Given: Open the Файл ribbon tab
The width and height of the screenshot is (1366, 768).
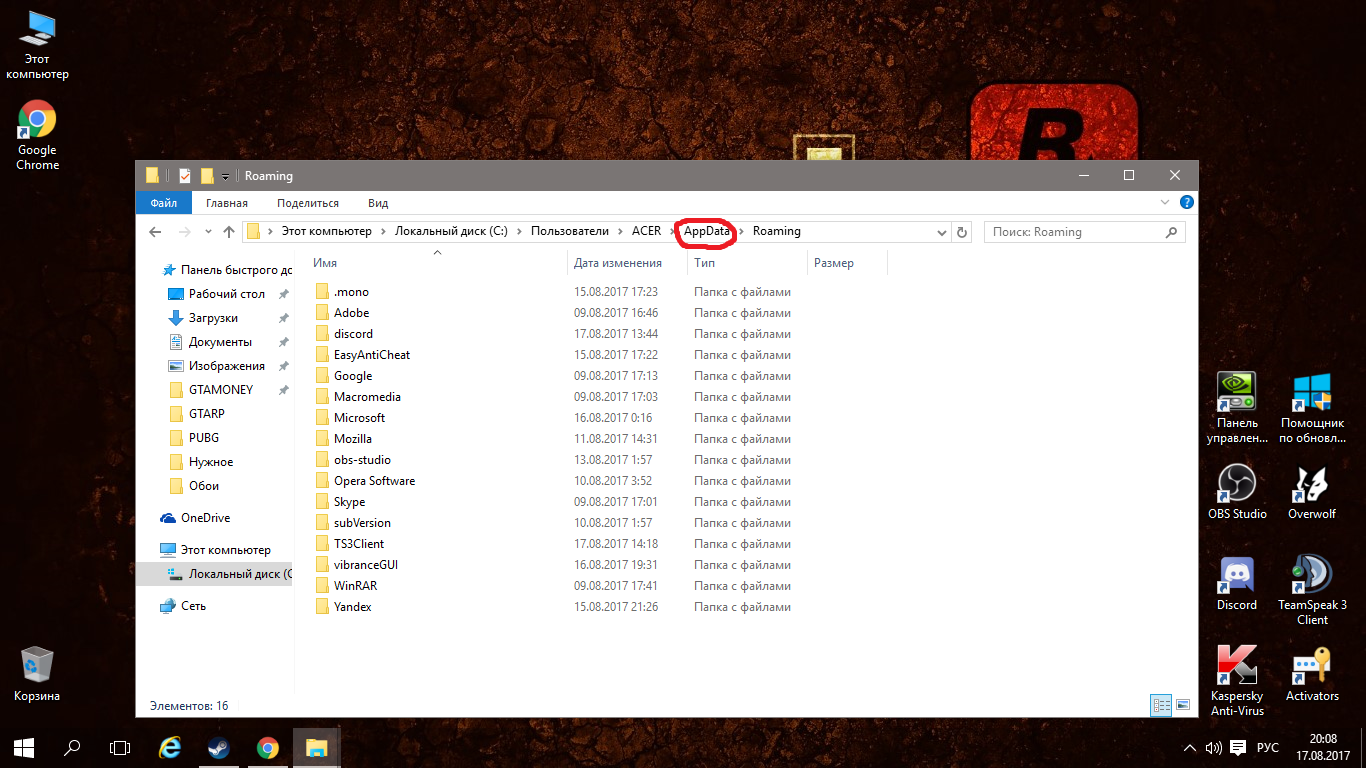Looking at the screenshot, I should click(164, 203).
